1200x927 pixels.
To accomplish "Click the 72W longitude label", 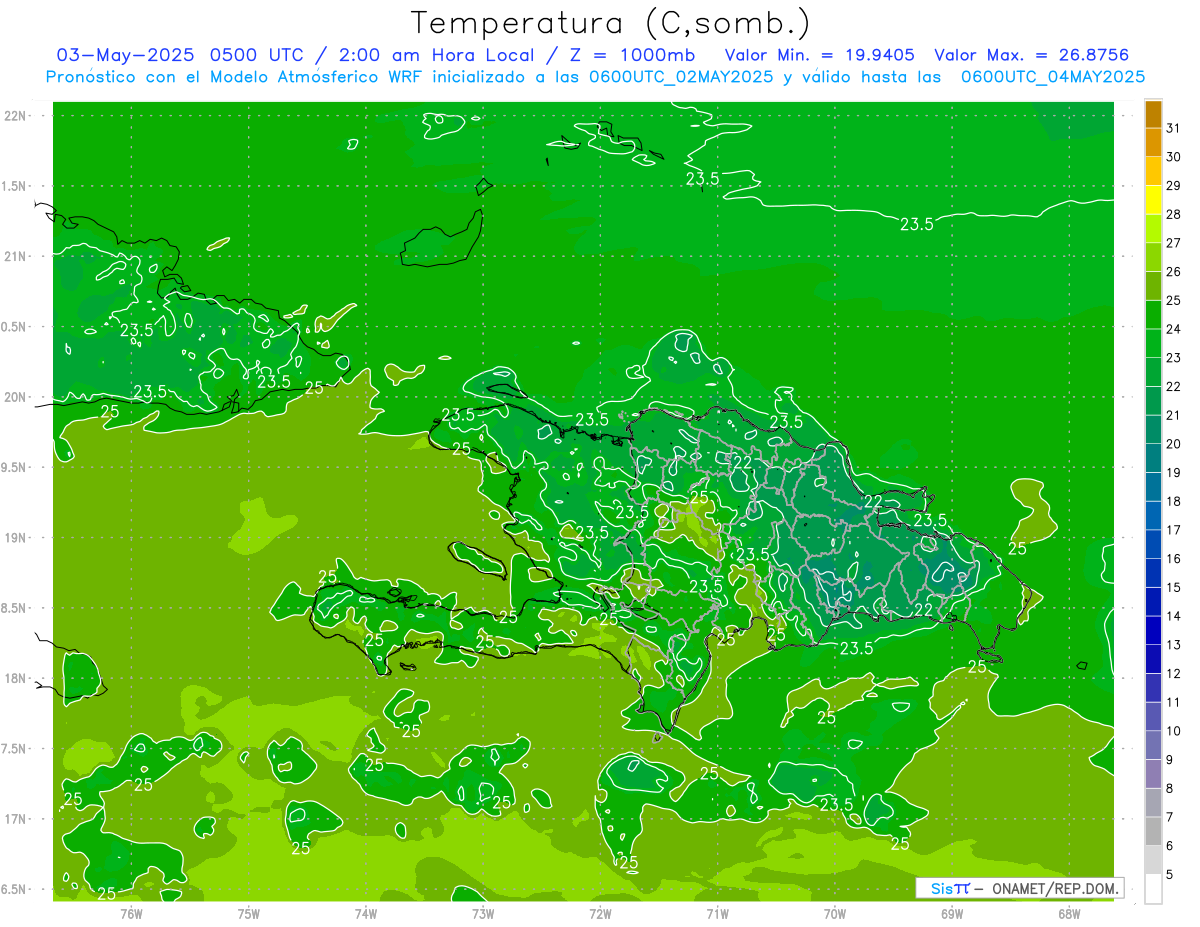I will [x=600, y=914].
